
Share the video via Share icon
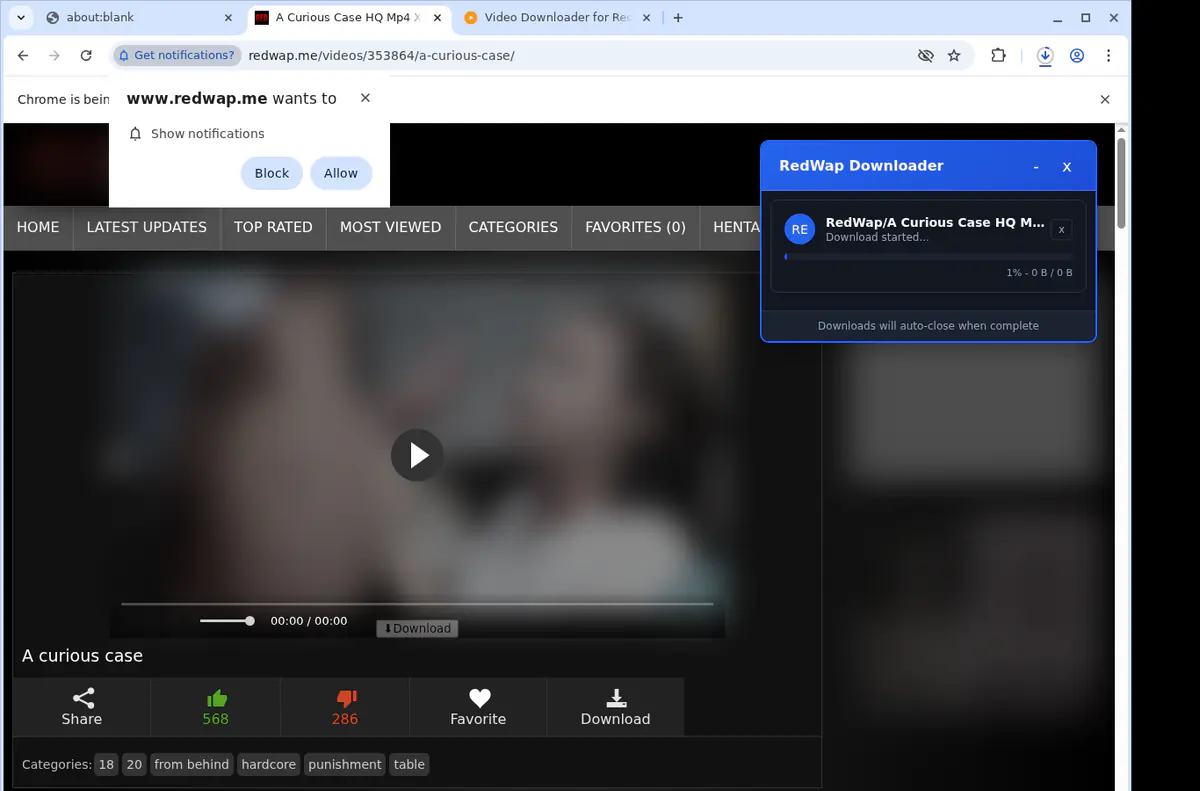point(82,707)
